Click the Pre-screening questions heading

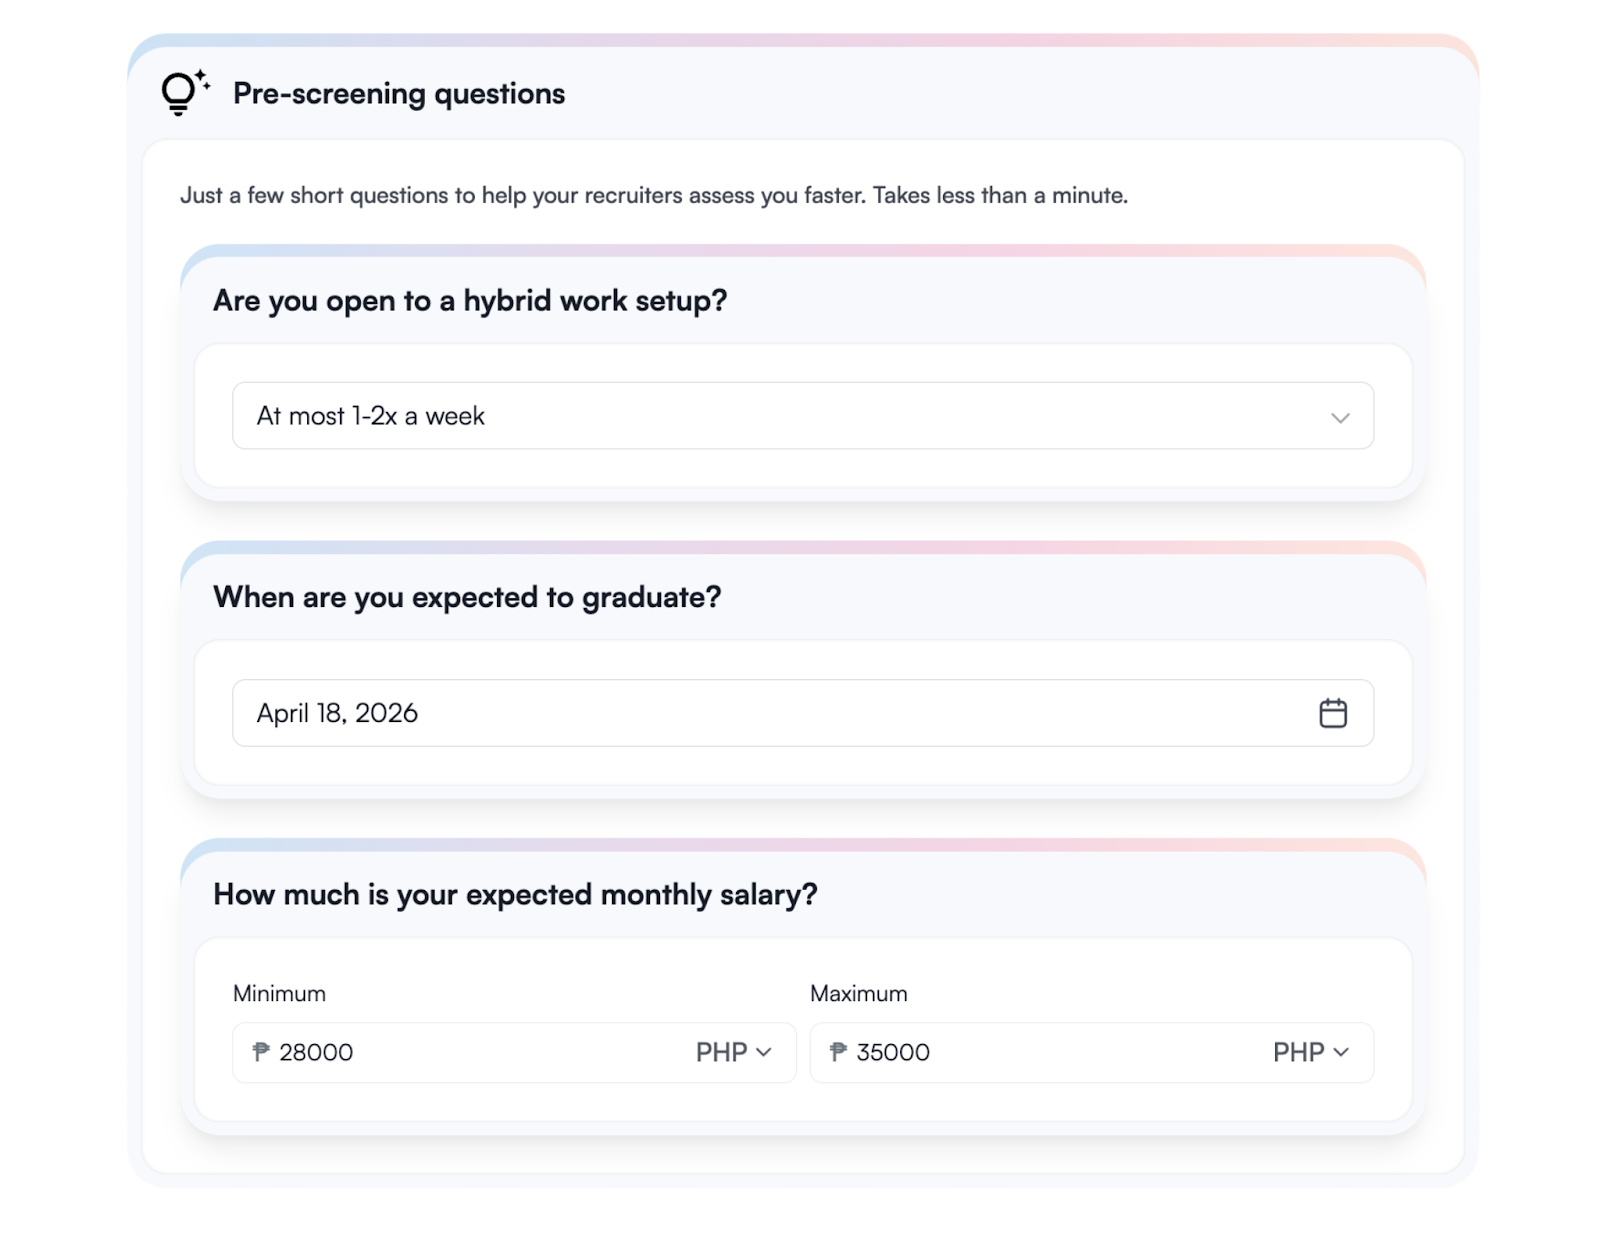coord(399,94)
